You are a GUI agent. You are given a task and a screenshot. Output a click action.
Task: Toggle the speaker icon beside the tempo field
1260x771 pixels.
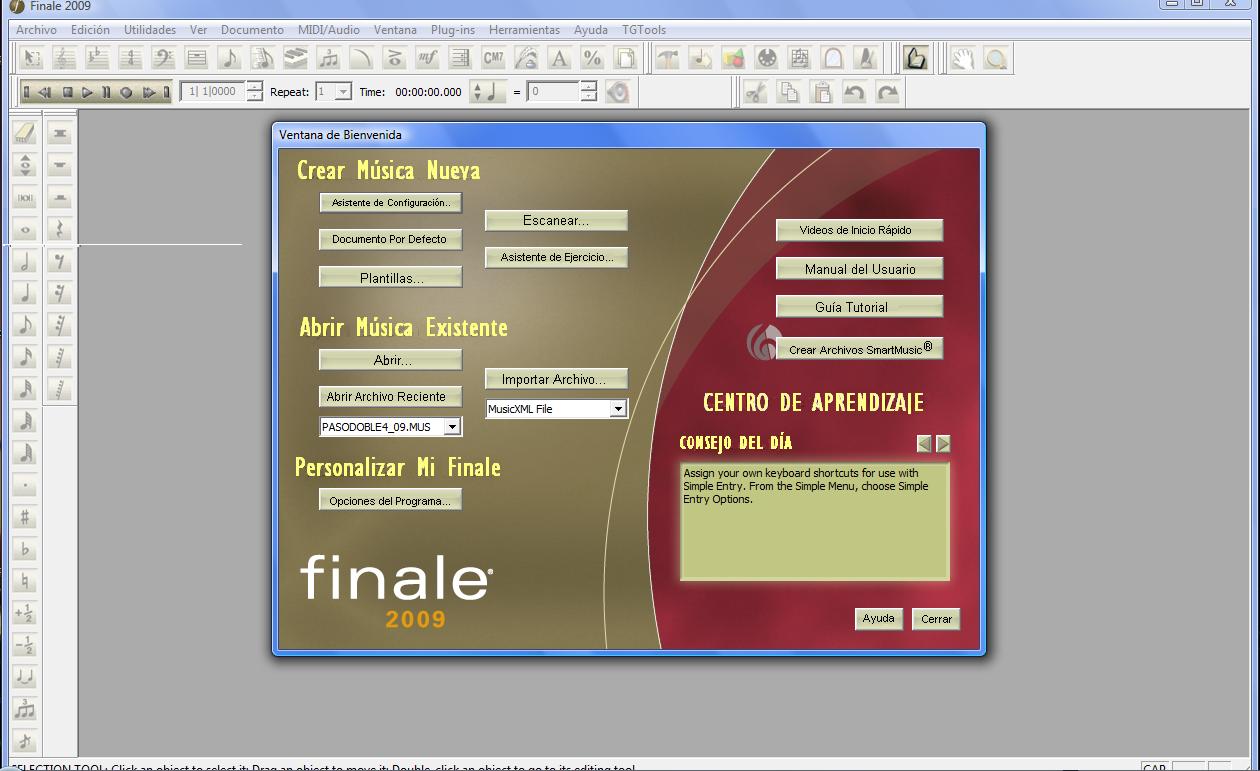[x=618, y=92]
